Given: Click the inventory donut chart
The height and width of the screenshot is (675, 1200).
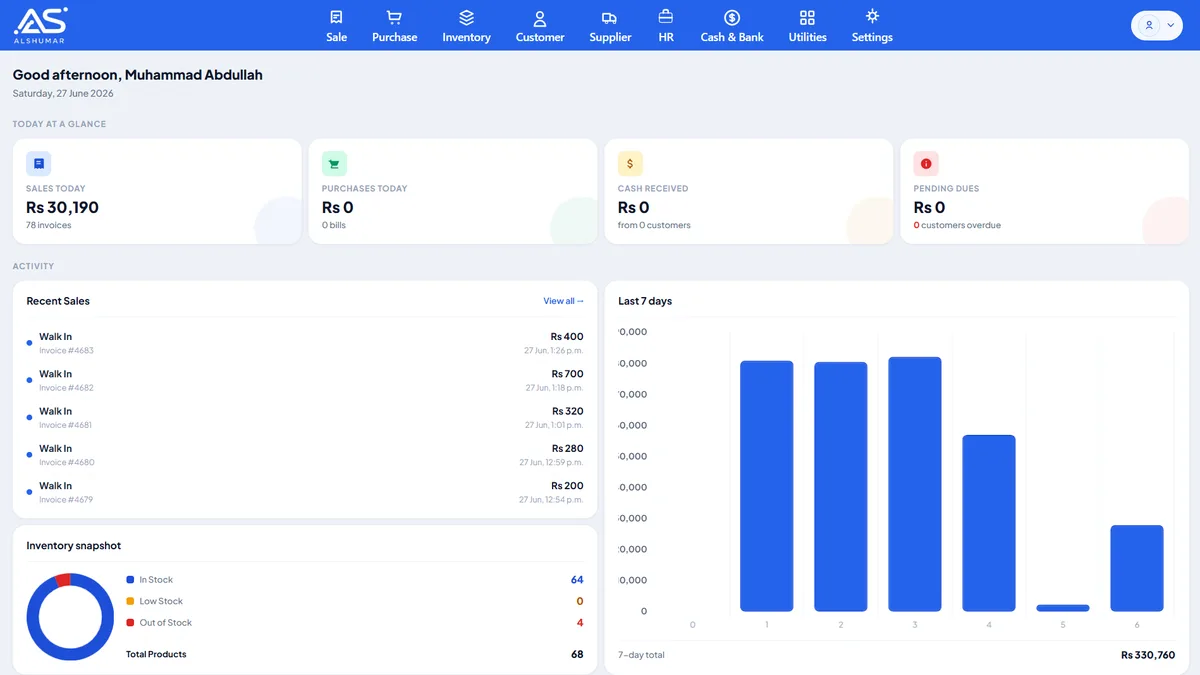Looking at the screenshot, I should (70, 617).
